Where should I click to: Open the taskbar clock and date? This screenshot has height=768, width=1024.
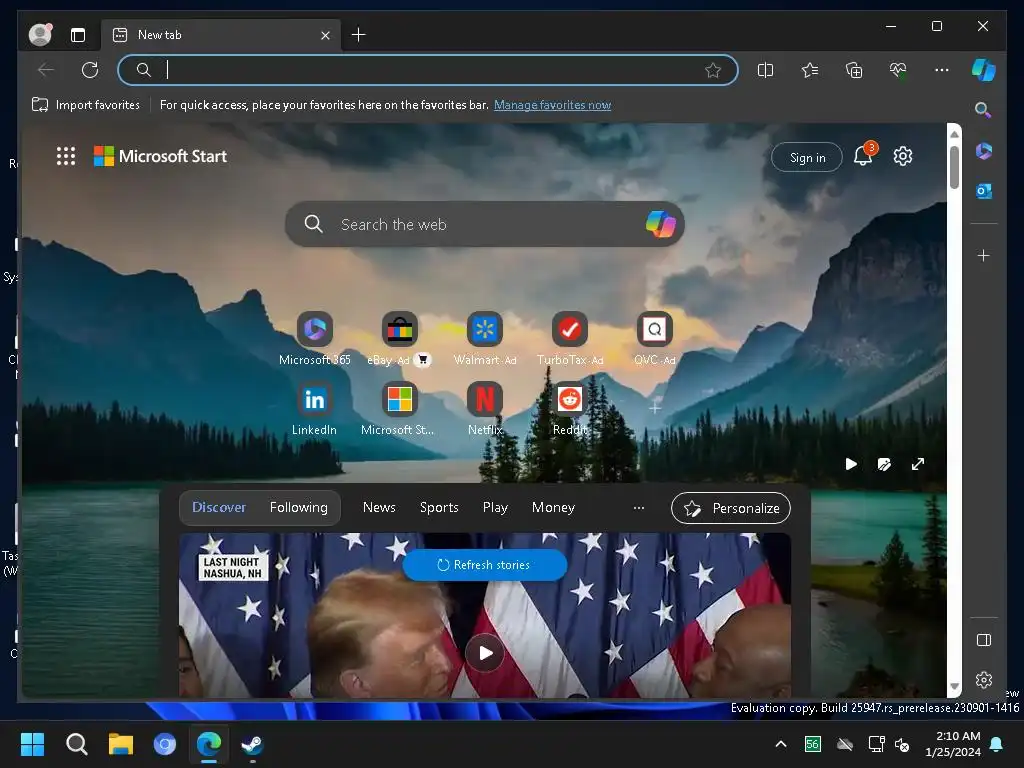click(x=953, y=744)
